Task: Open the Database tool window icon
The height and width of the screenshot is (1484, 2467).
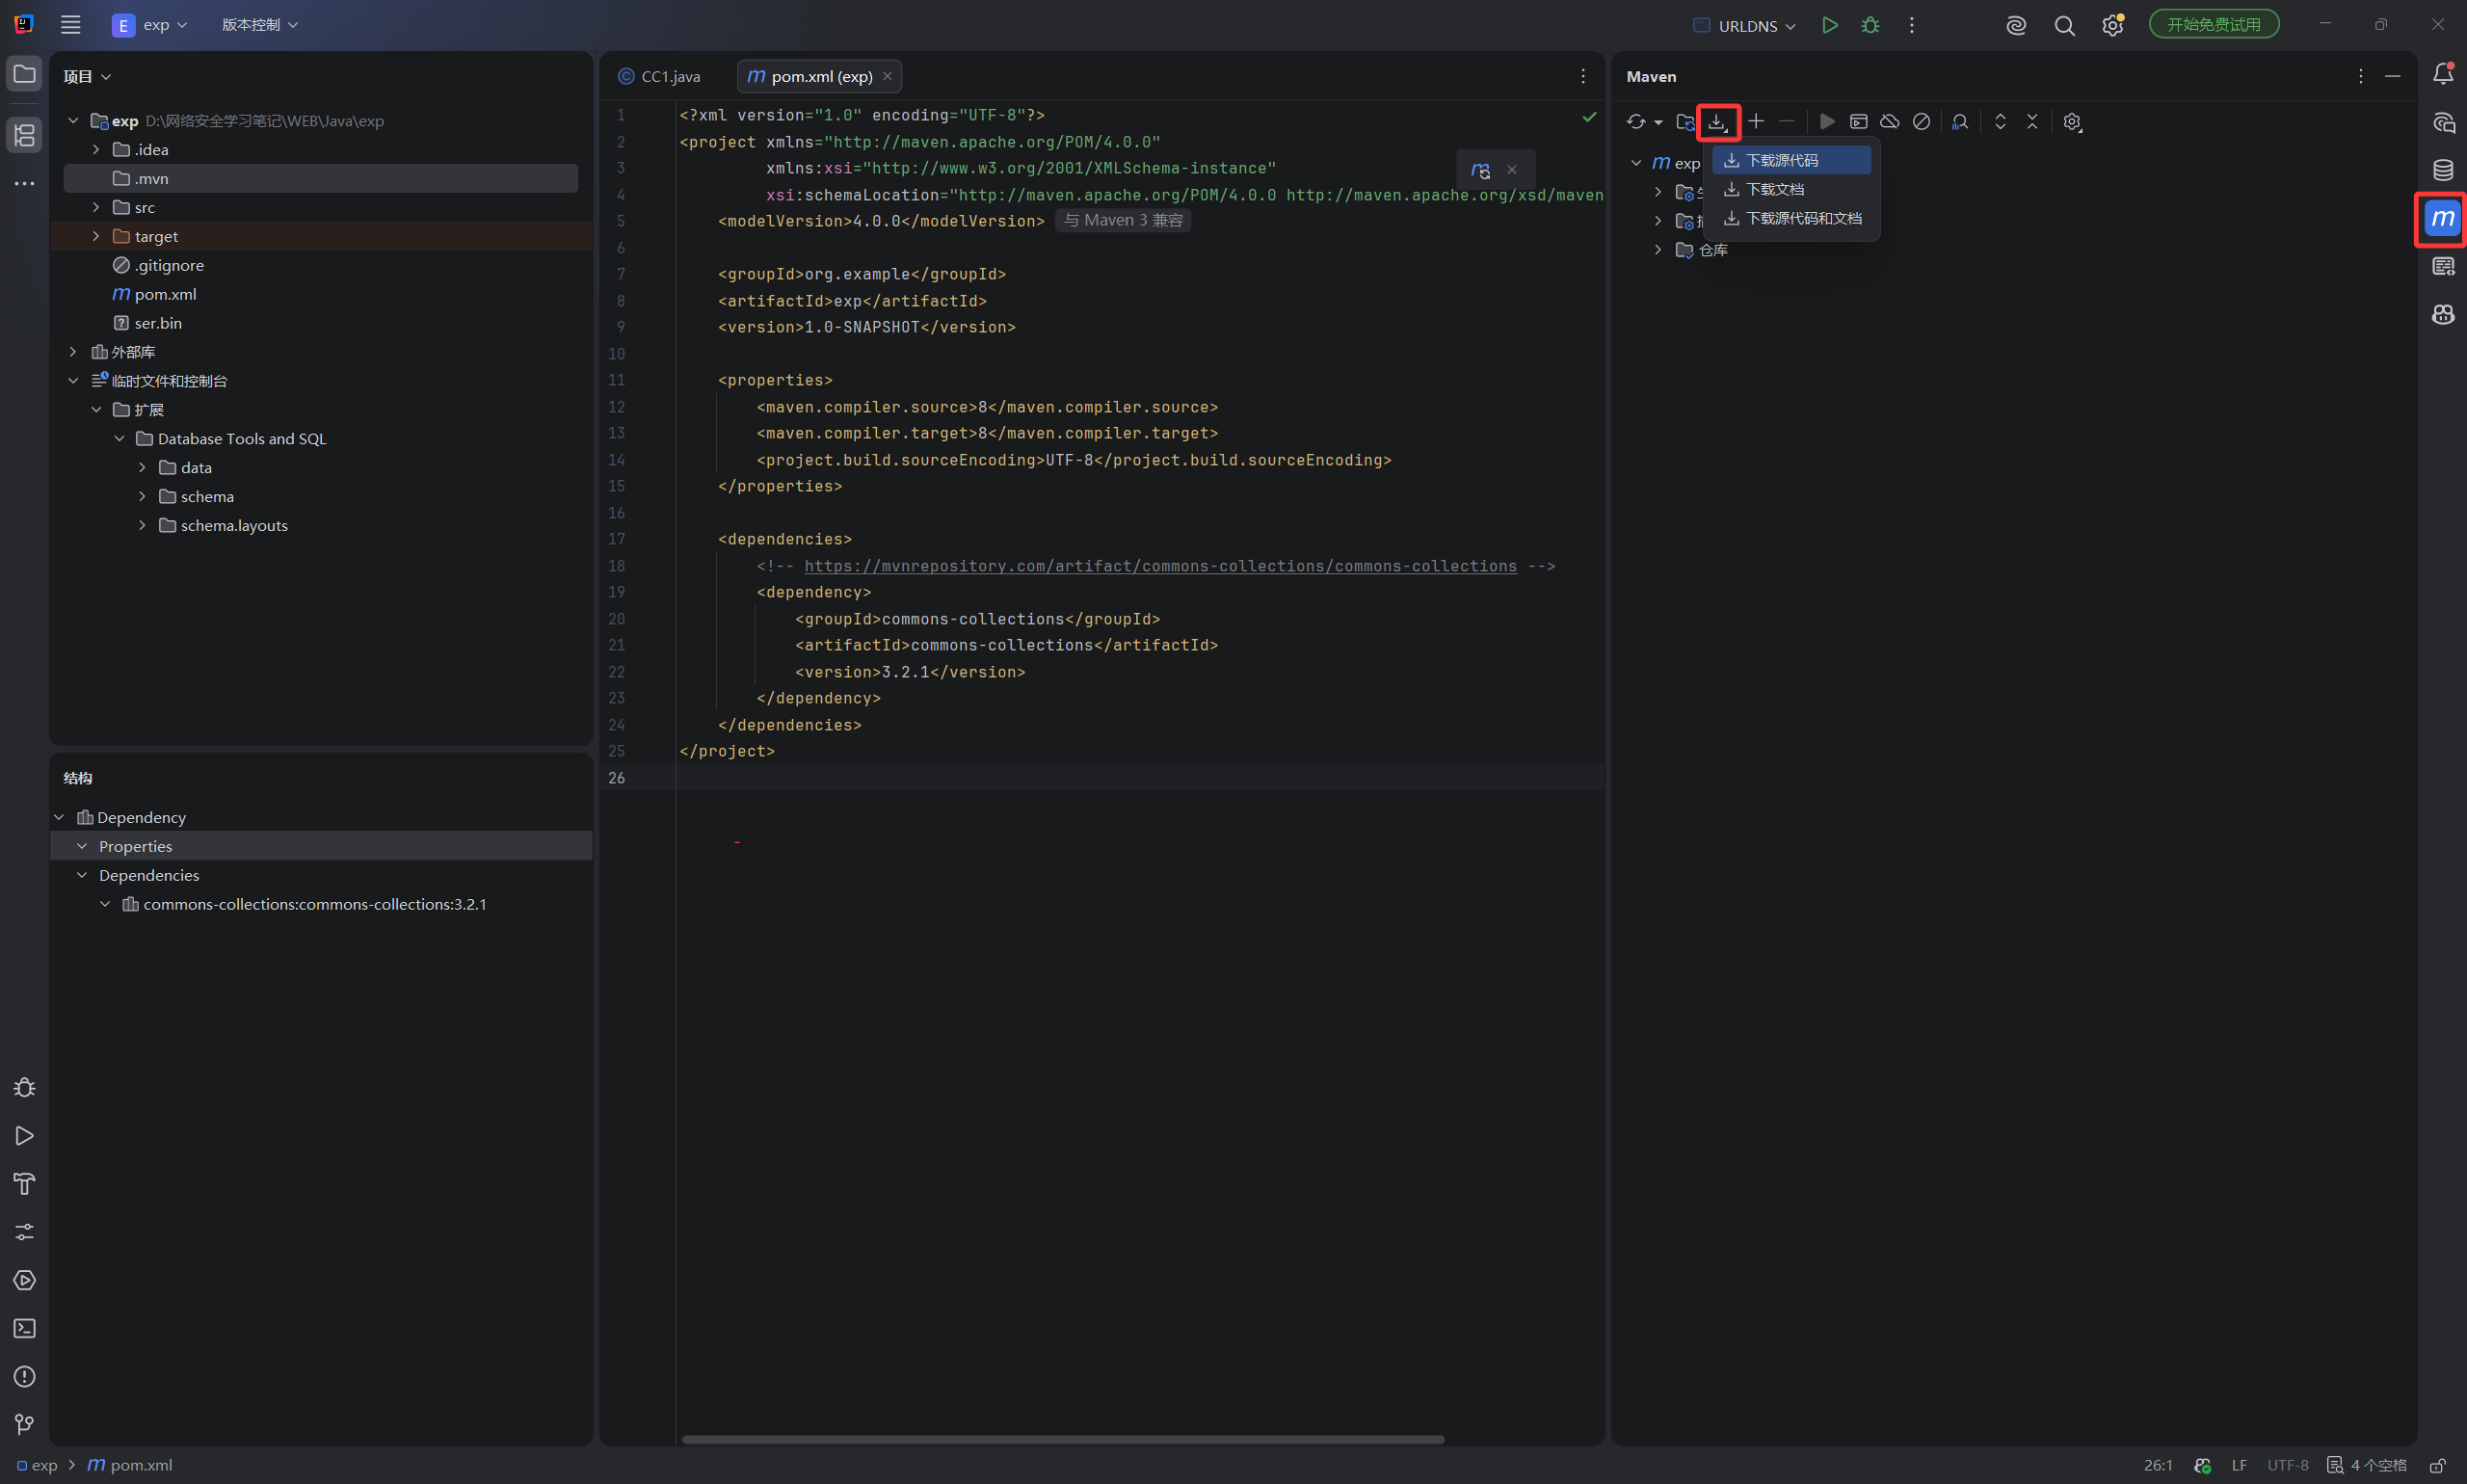Action: coord(2442,170)
